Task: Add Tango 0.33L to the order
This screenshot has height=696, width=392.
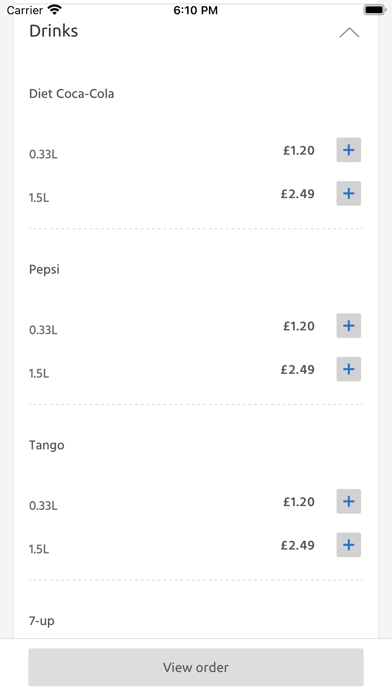Action: tap(348, 502)
